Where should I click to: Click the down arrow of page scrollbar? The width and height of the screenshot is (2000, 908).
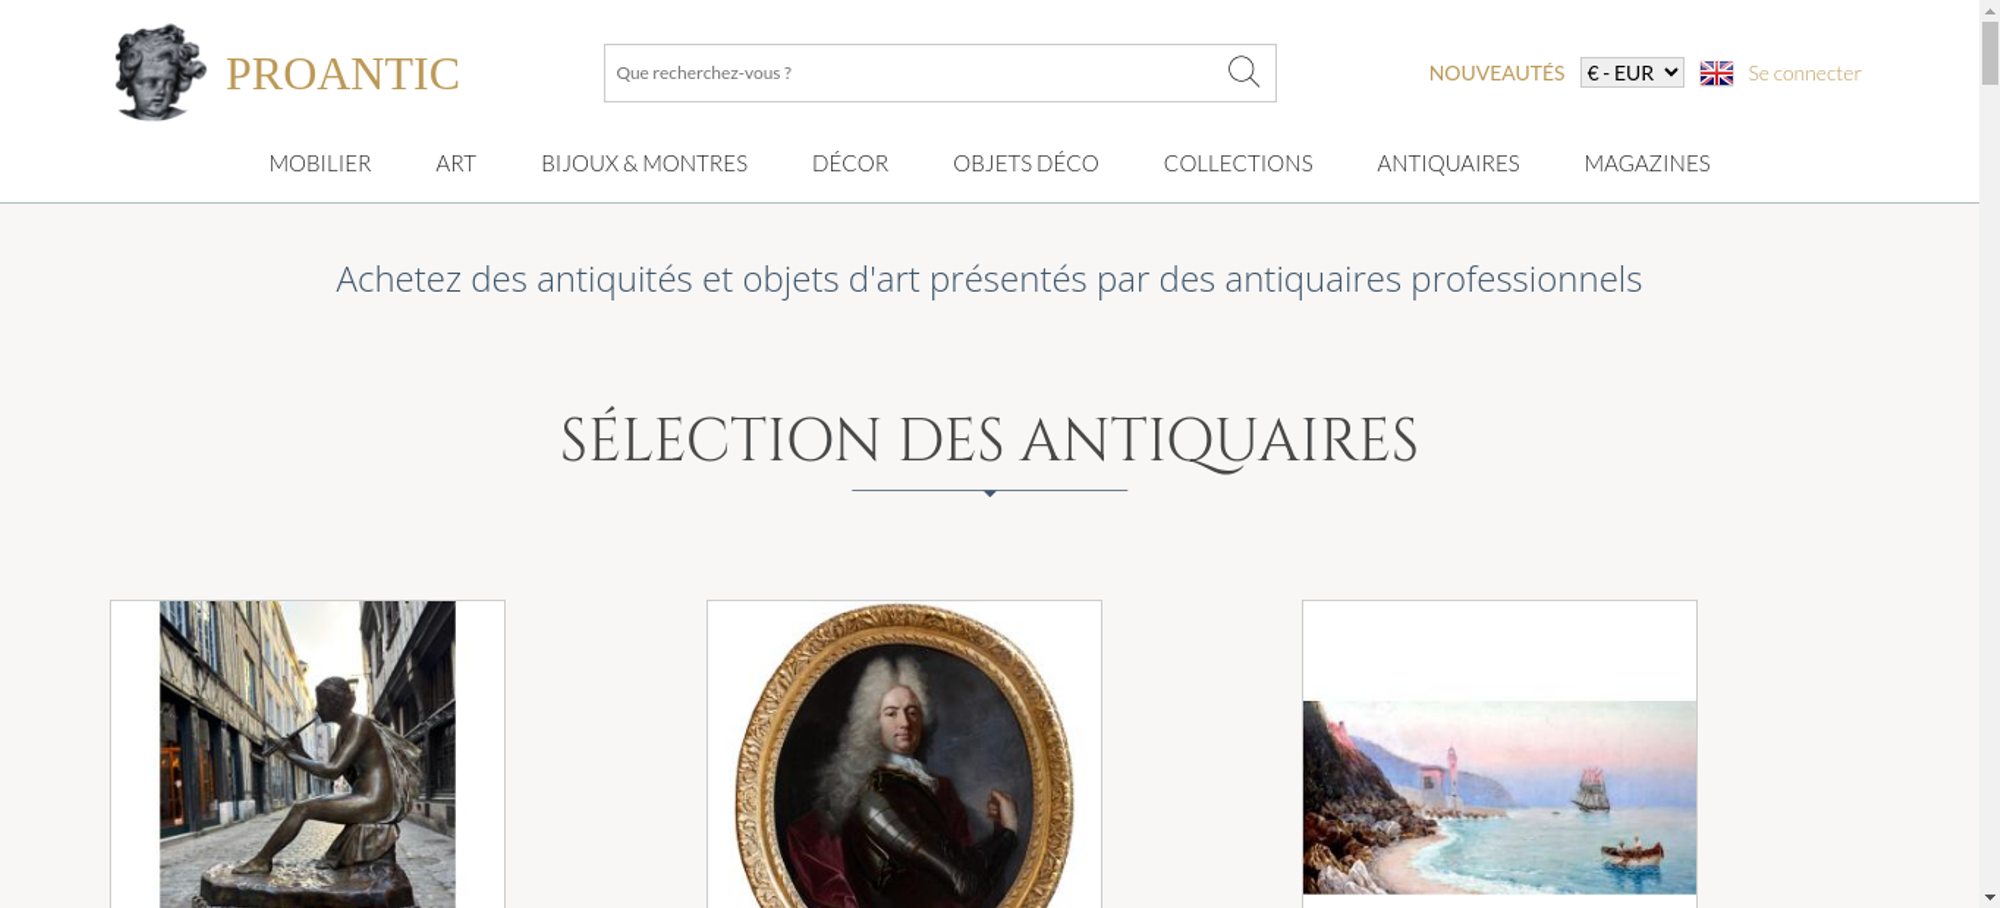click(x=1989, y=898)
